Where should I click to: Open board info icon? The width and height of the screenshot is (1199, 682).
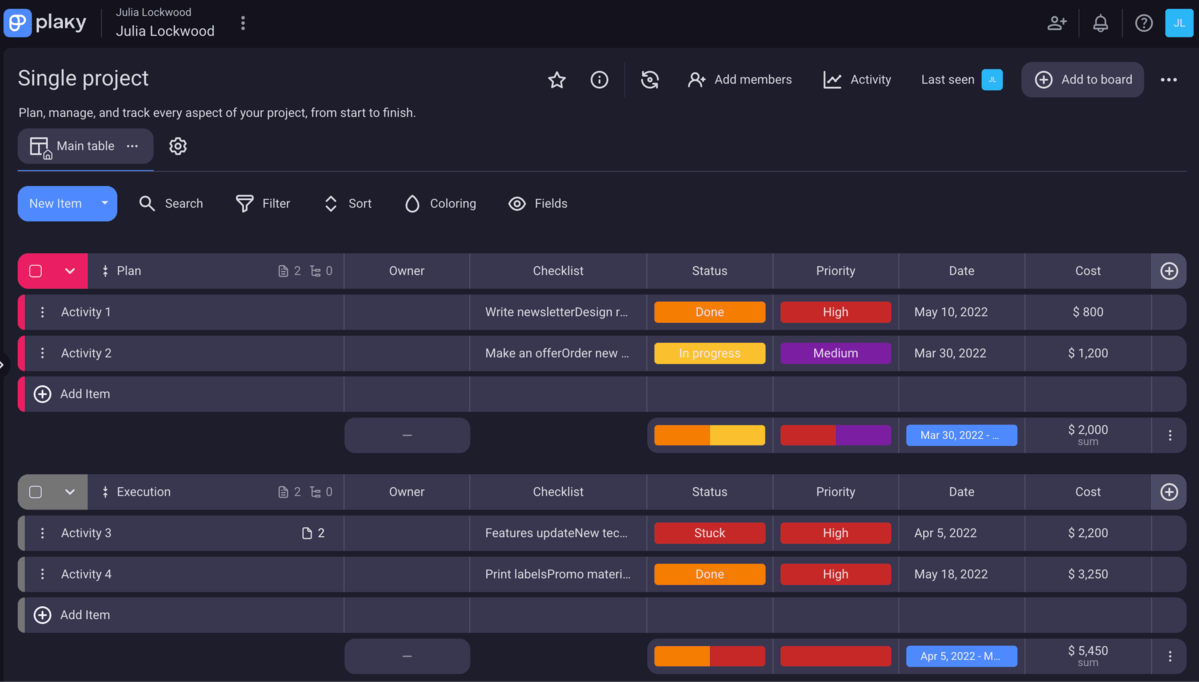599,80
